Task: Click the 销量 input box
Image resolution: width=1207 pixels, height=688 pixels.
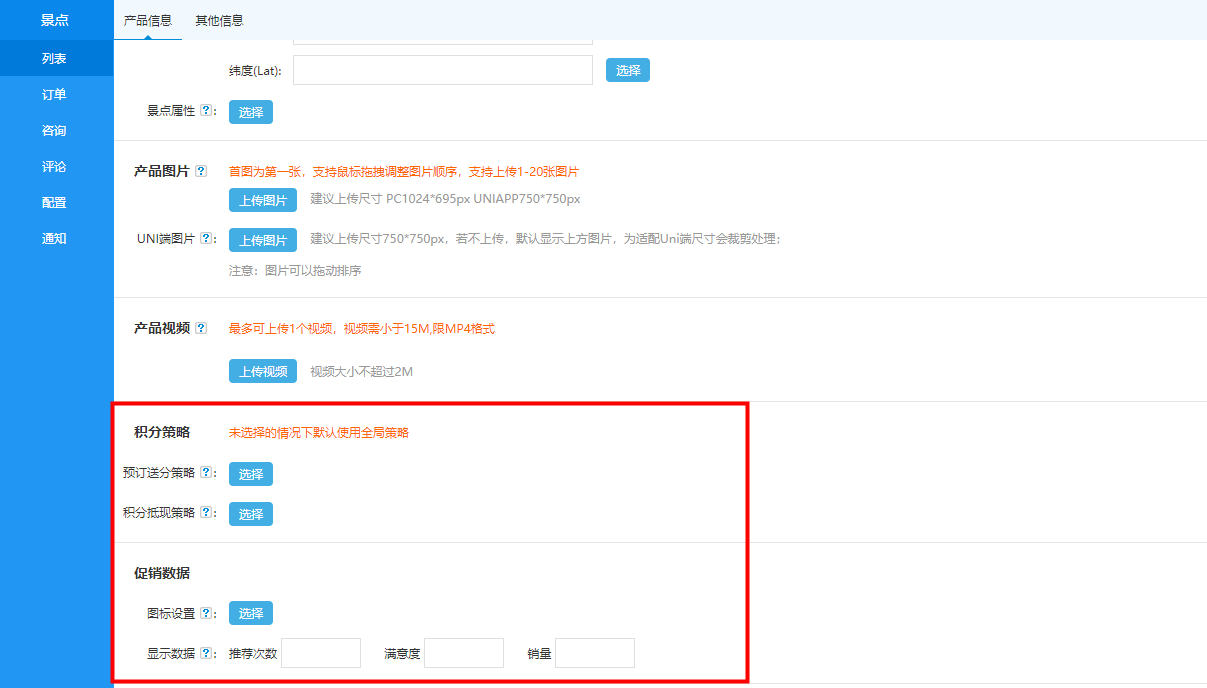Action: coord(595,653)
